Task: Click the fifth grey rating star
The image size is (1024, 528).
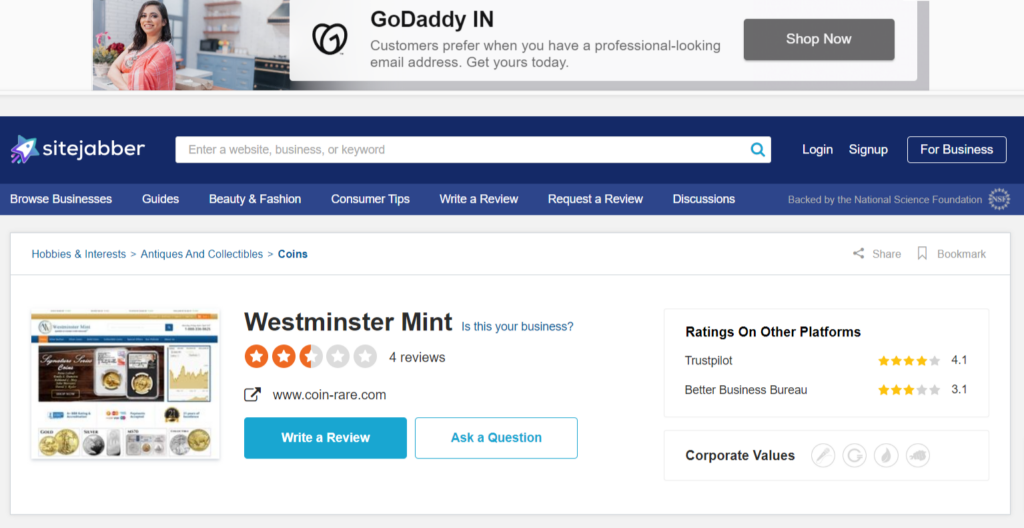Action: click(365, 357)
